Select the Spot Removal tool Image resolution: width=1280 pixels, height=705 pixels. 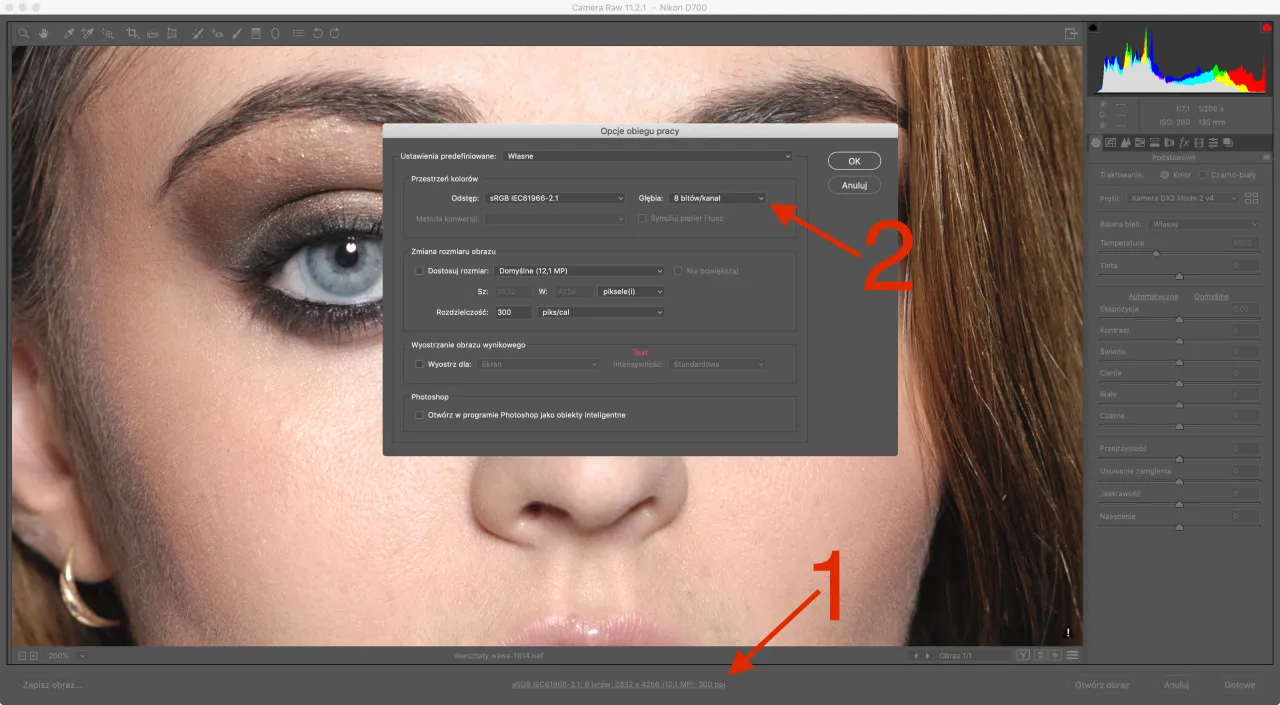tap(195, 32)
